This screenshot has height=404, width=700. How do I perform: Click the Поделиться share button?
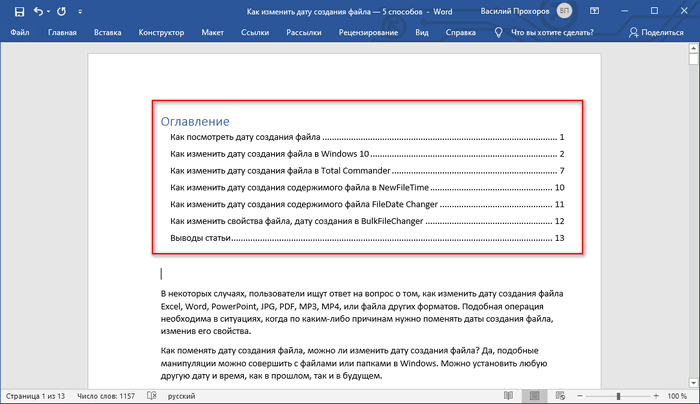click(656, 33)
